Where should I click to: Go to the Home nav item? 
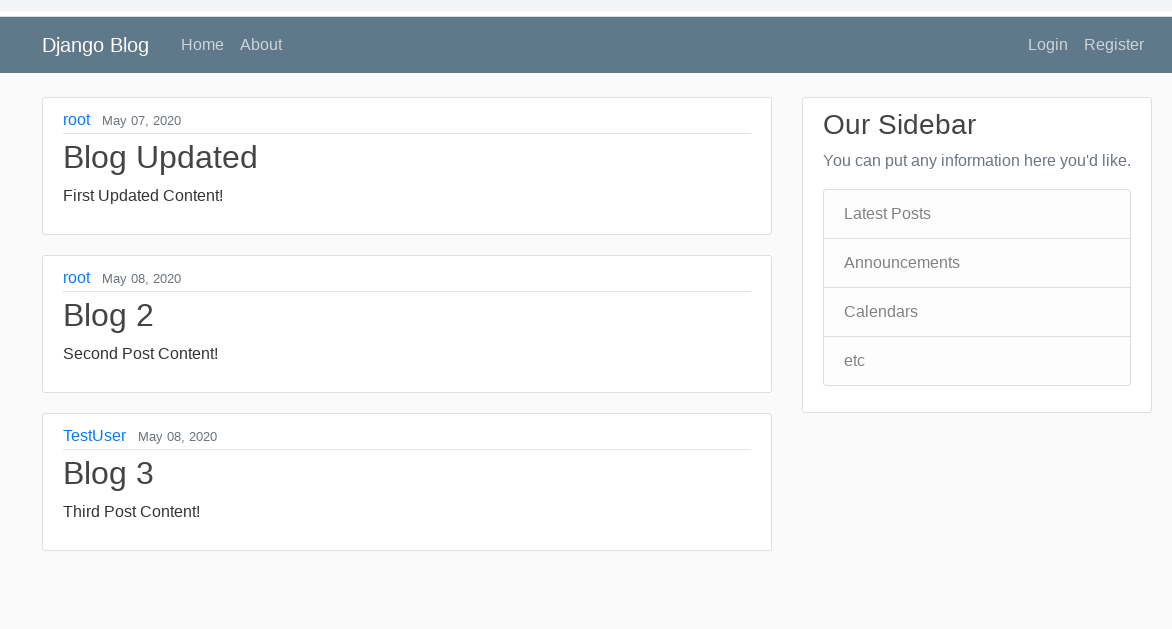(202, 45)
